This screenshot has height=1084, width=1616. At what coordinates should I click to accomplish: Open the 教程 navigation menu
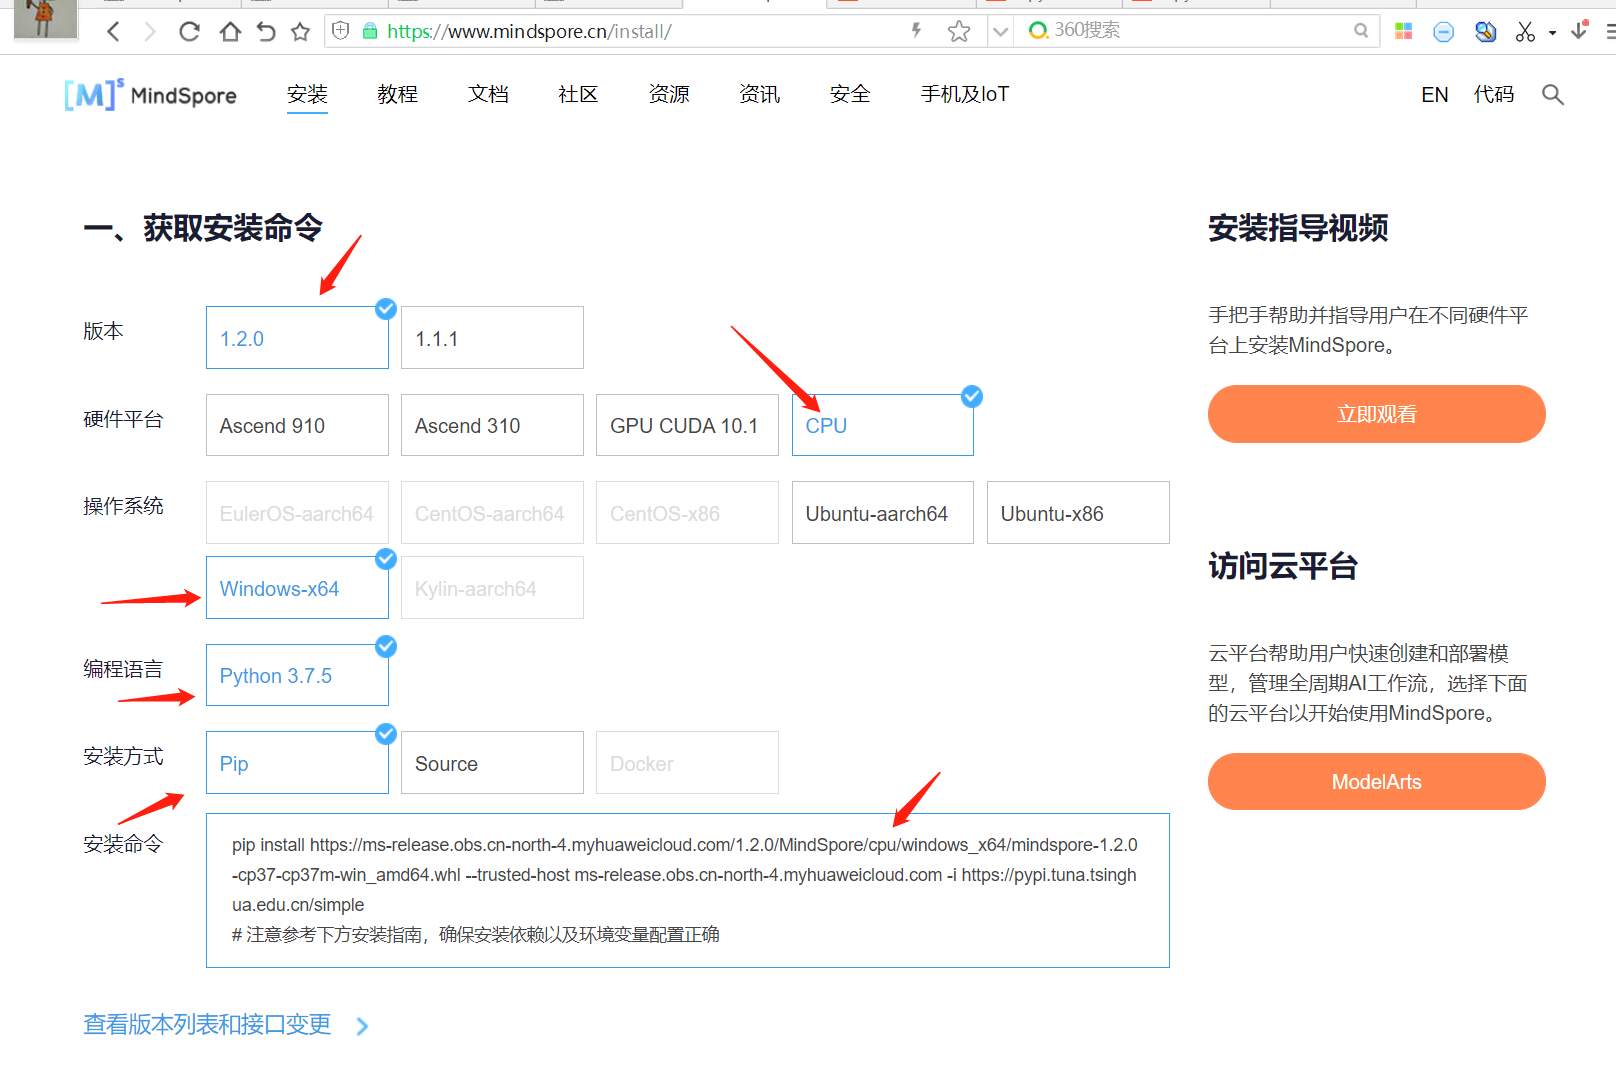397,94
